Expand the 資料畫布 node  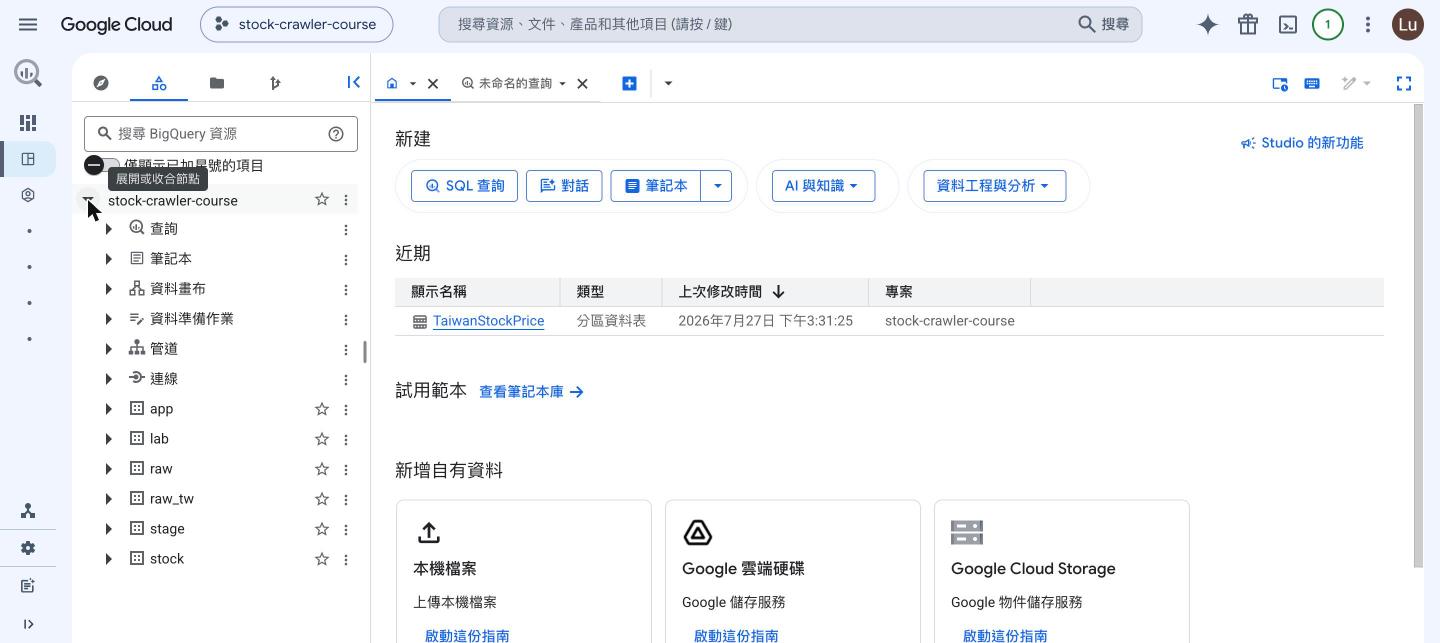click(108, 289)
